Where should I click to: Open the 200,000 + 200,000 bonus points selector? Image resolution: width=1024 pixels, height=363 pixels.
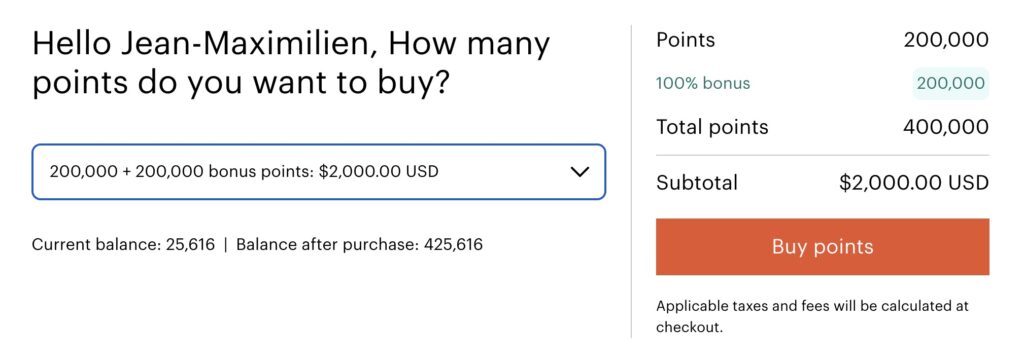[x=319, y=172]
